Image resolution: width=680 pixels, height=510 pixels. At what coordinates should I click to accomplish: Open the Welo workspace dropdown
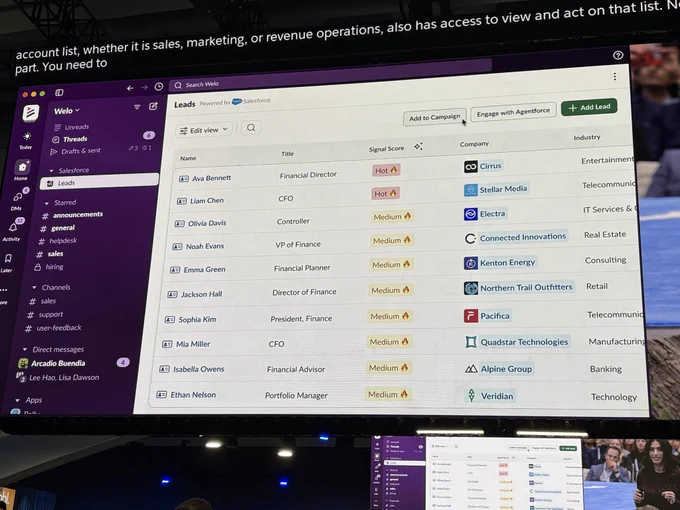click(67, 111)
